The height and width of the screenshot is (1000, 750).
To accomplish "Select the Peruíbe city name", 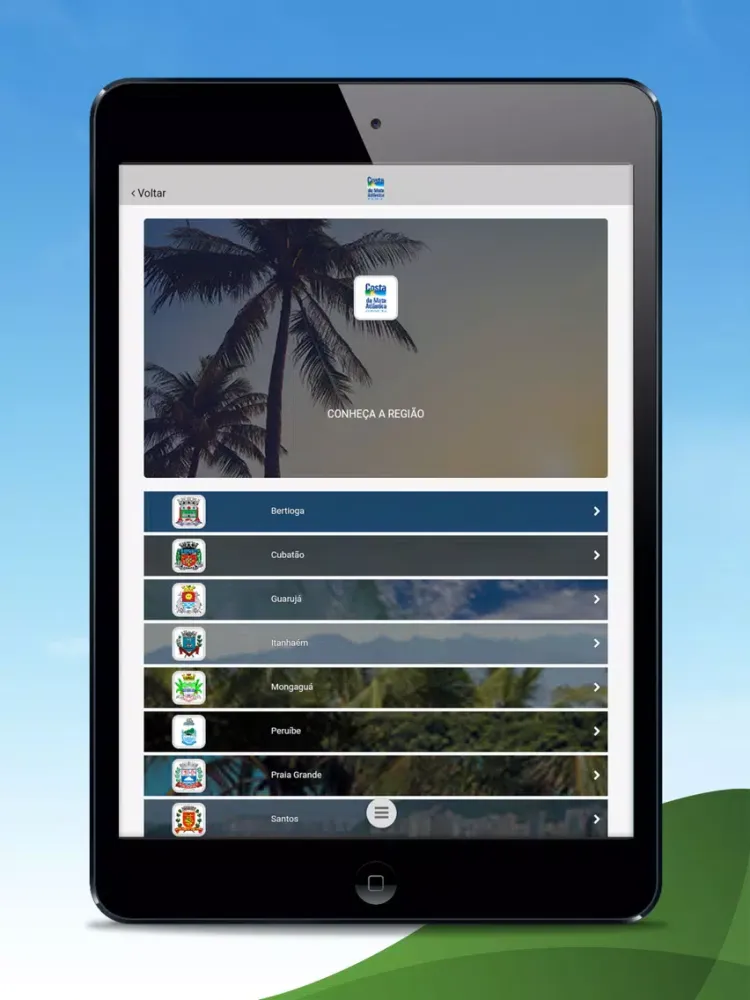I will 286,731.
